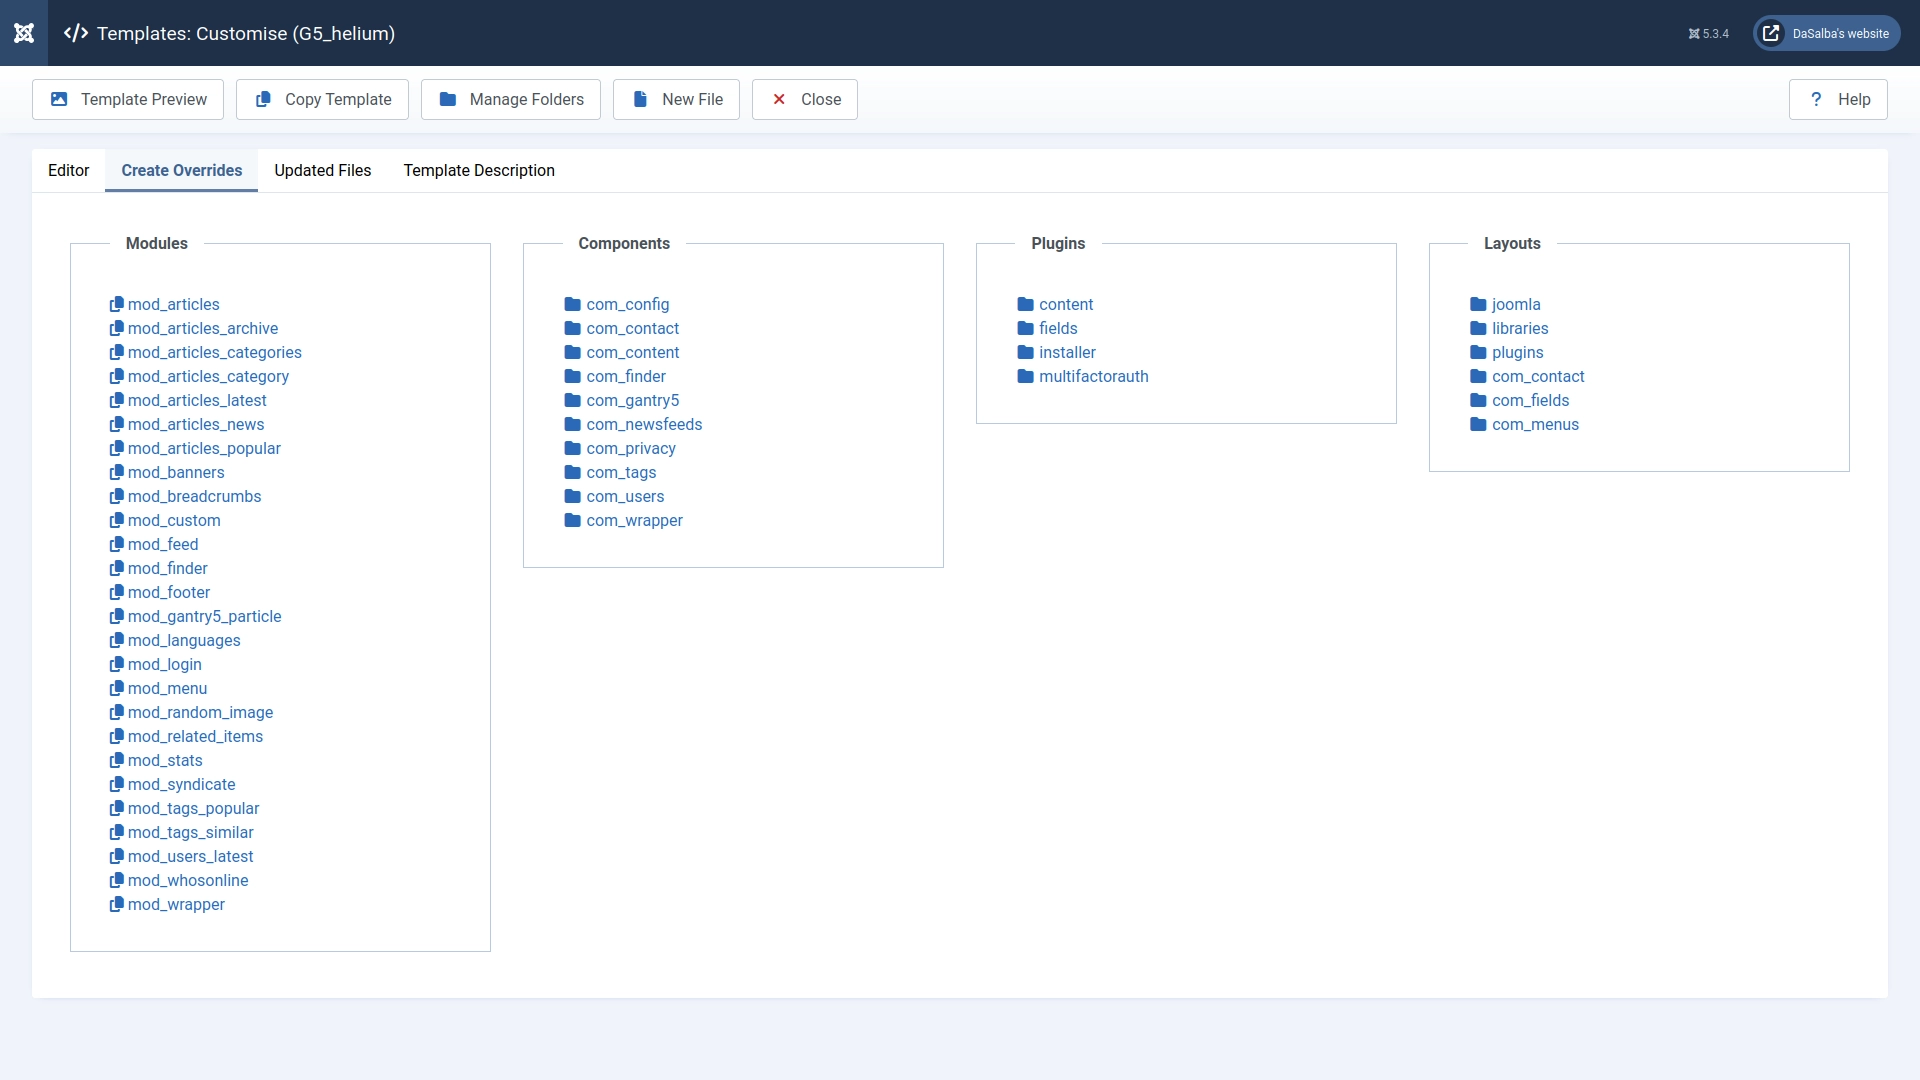This screenshot has height=1080, width=1920.
Task: Open DaSalba's website via external link icon
Action: coord(1771,33)
